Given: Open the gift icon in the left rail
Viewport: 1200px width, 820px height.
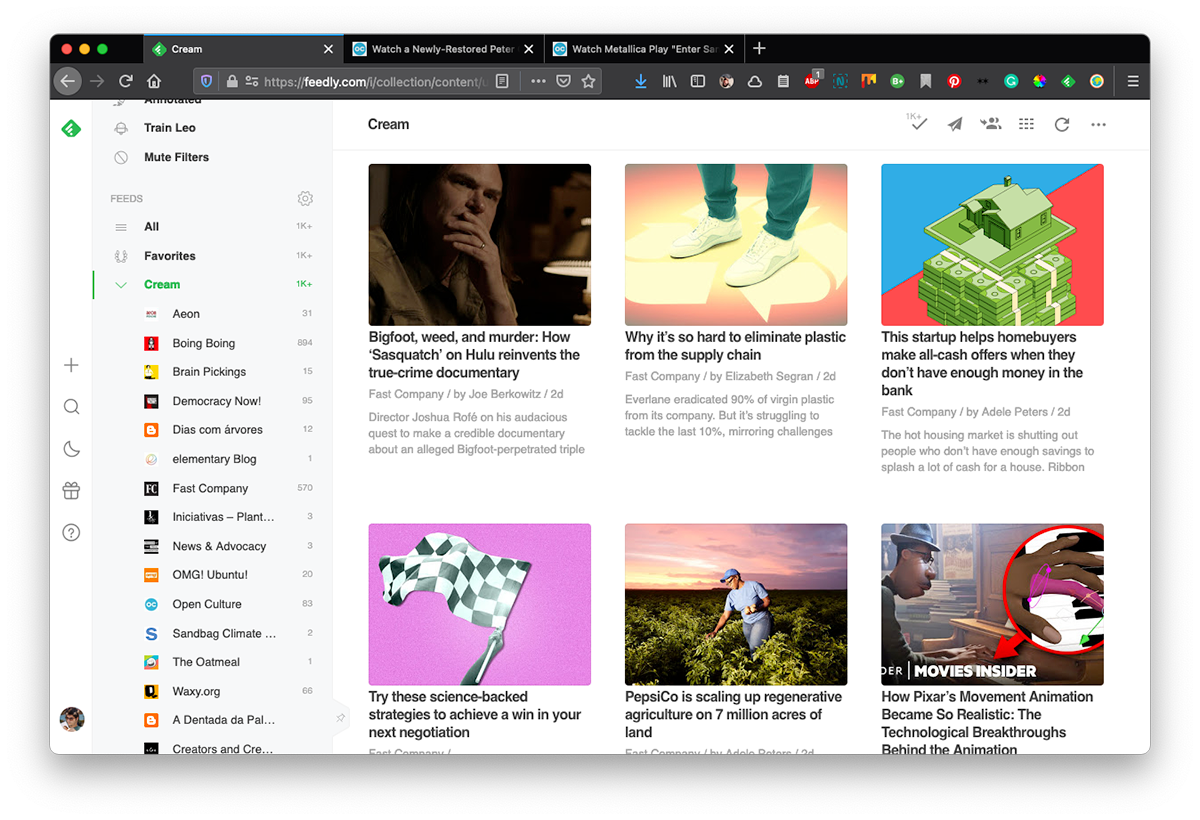Looking at the screenshot, I should coord(71,491).
